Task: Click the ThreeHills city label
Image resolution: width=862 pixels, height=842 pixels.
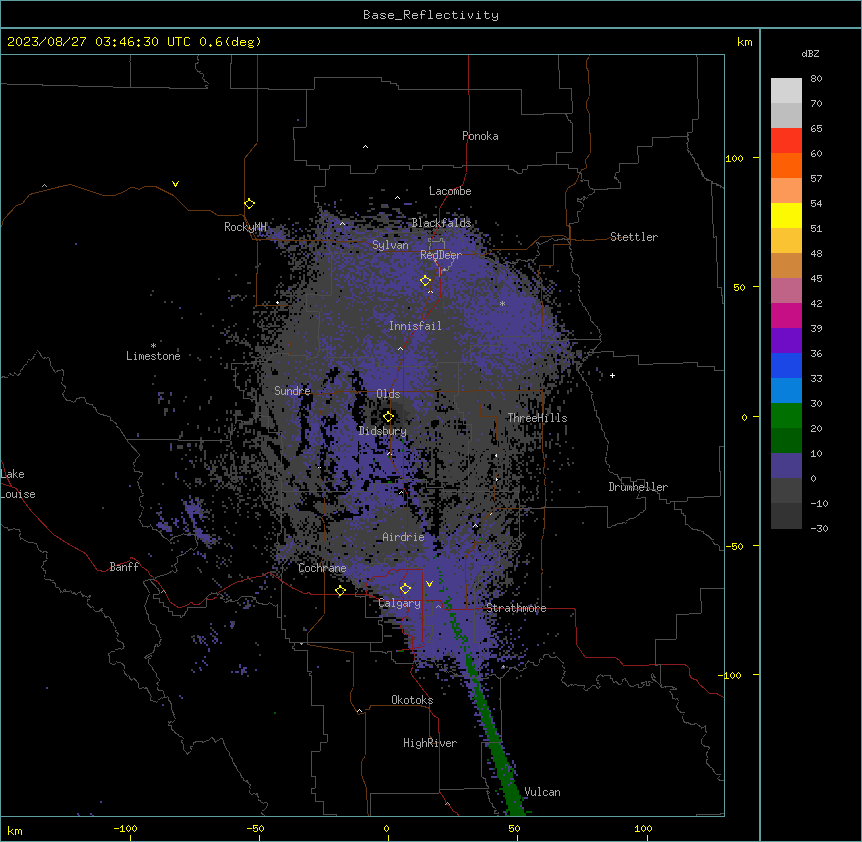Action: (537, 418)
